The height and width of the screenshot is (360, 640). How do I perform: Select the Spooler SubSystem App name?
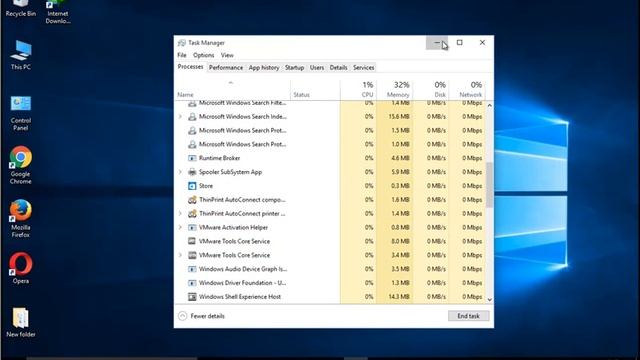click(230, 172)
